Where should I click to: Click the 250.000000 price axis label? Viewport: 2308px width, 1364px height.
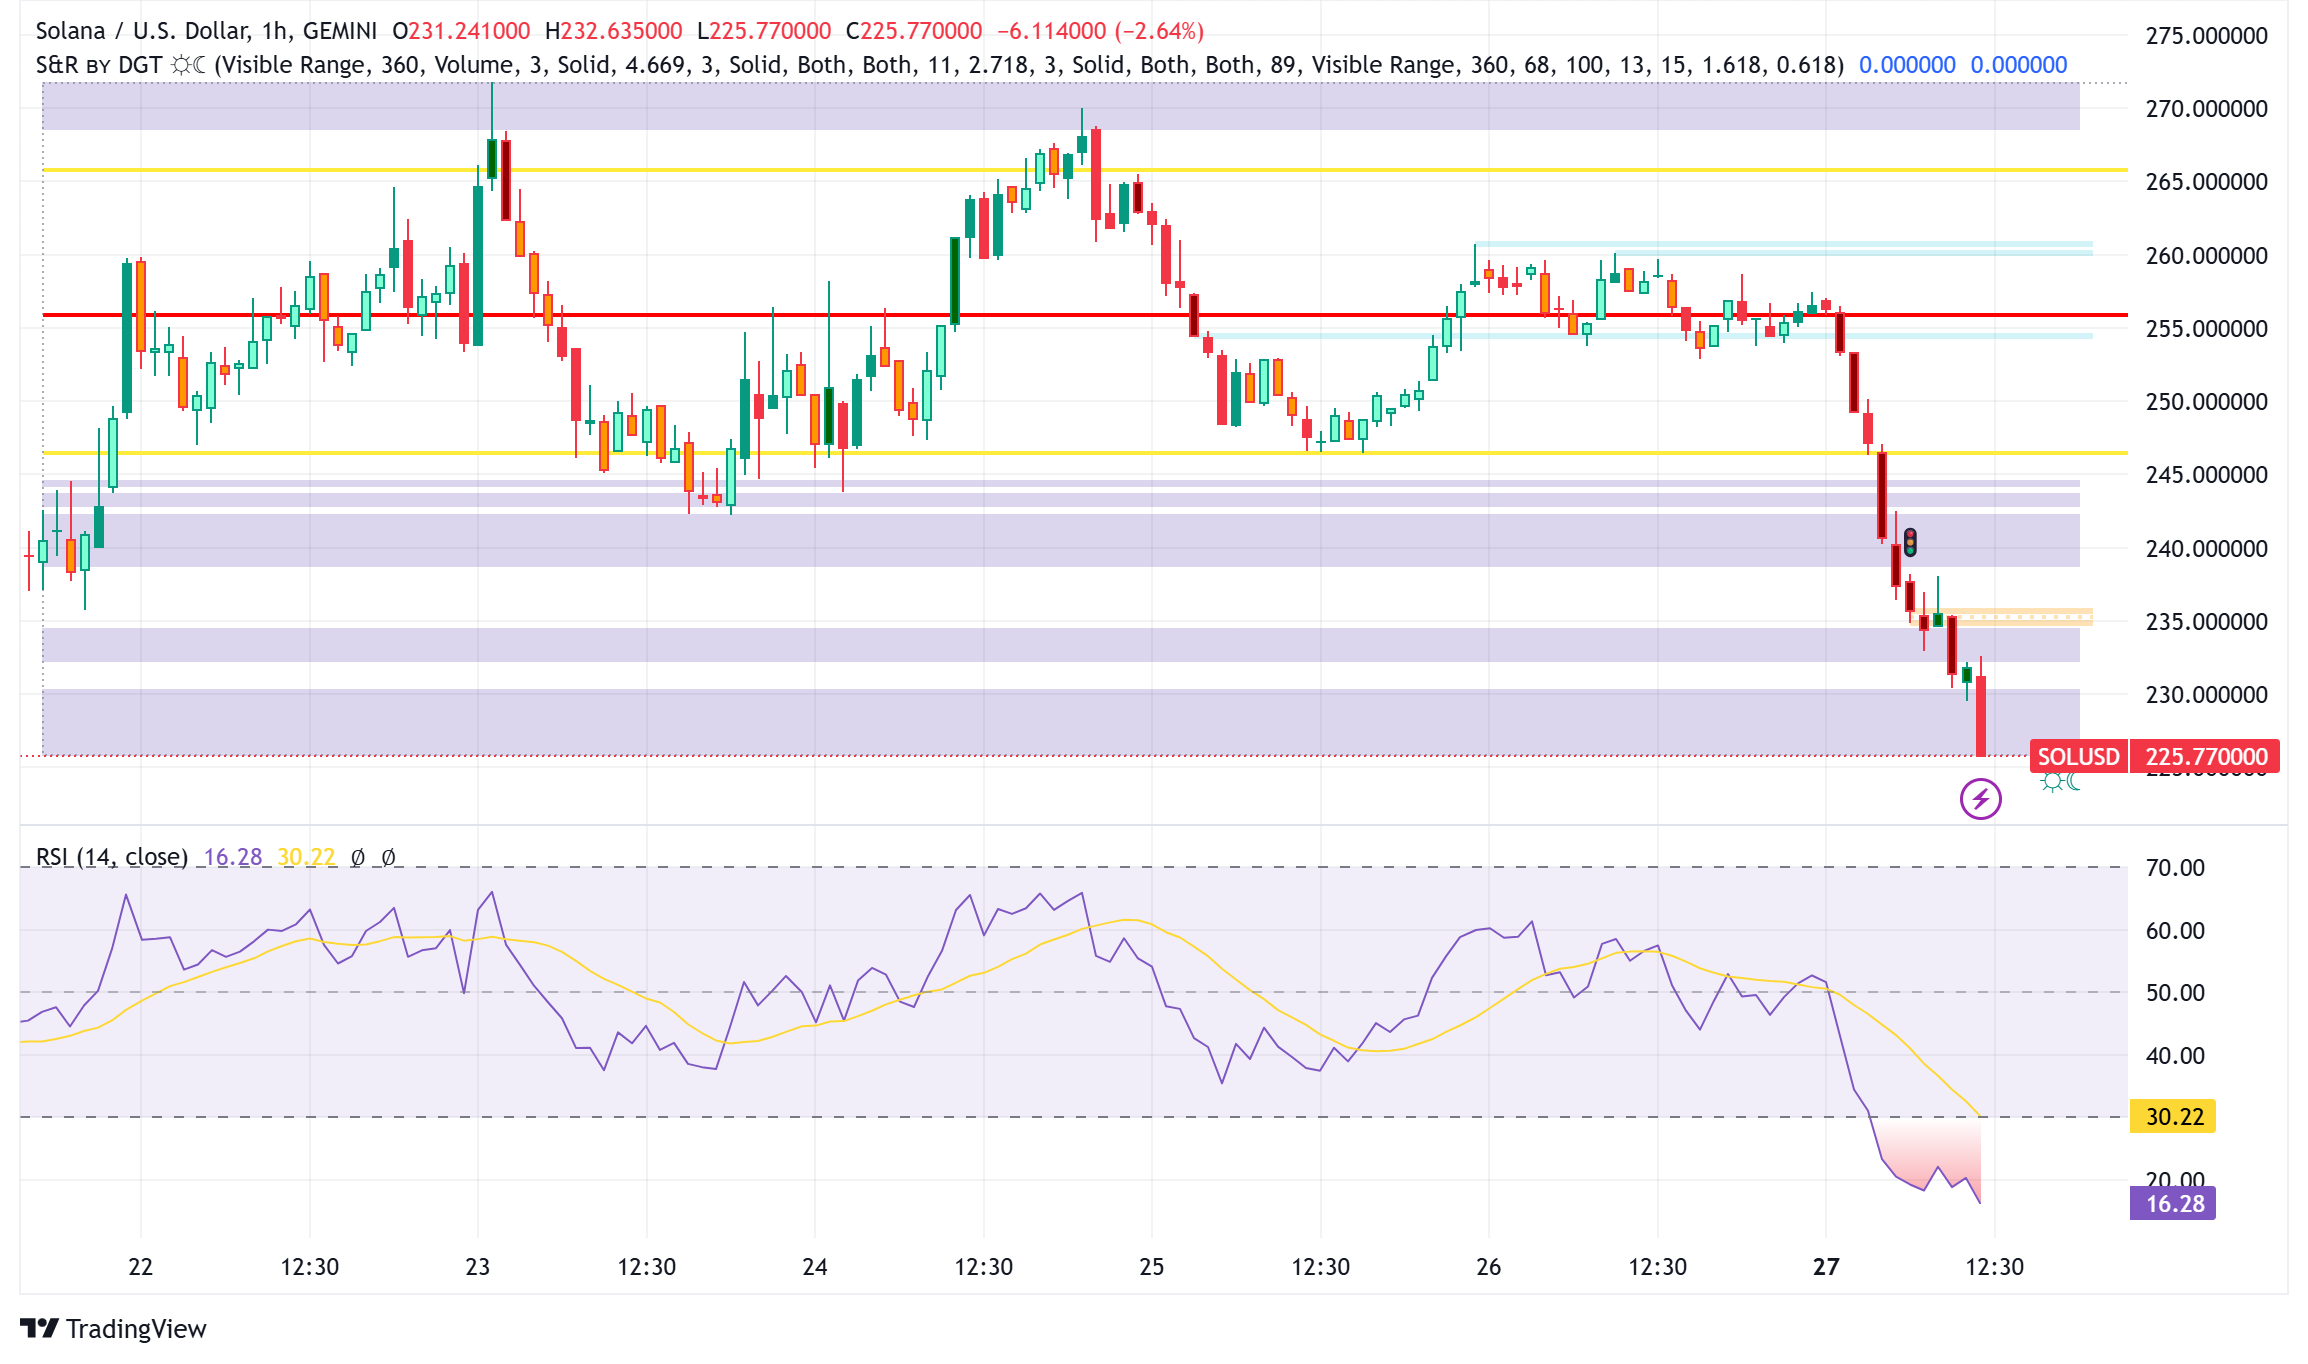click(2206, 402)
